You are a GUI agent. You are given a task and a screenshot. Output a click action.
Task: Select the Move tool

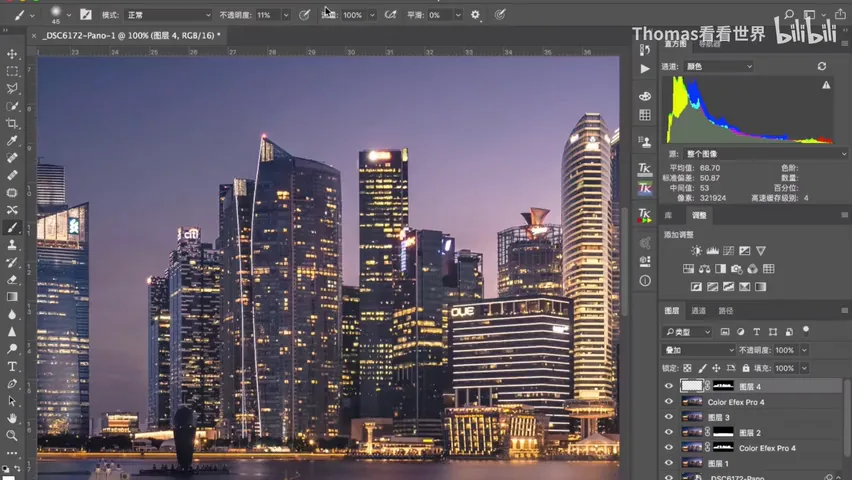11,54
